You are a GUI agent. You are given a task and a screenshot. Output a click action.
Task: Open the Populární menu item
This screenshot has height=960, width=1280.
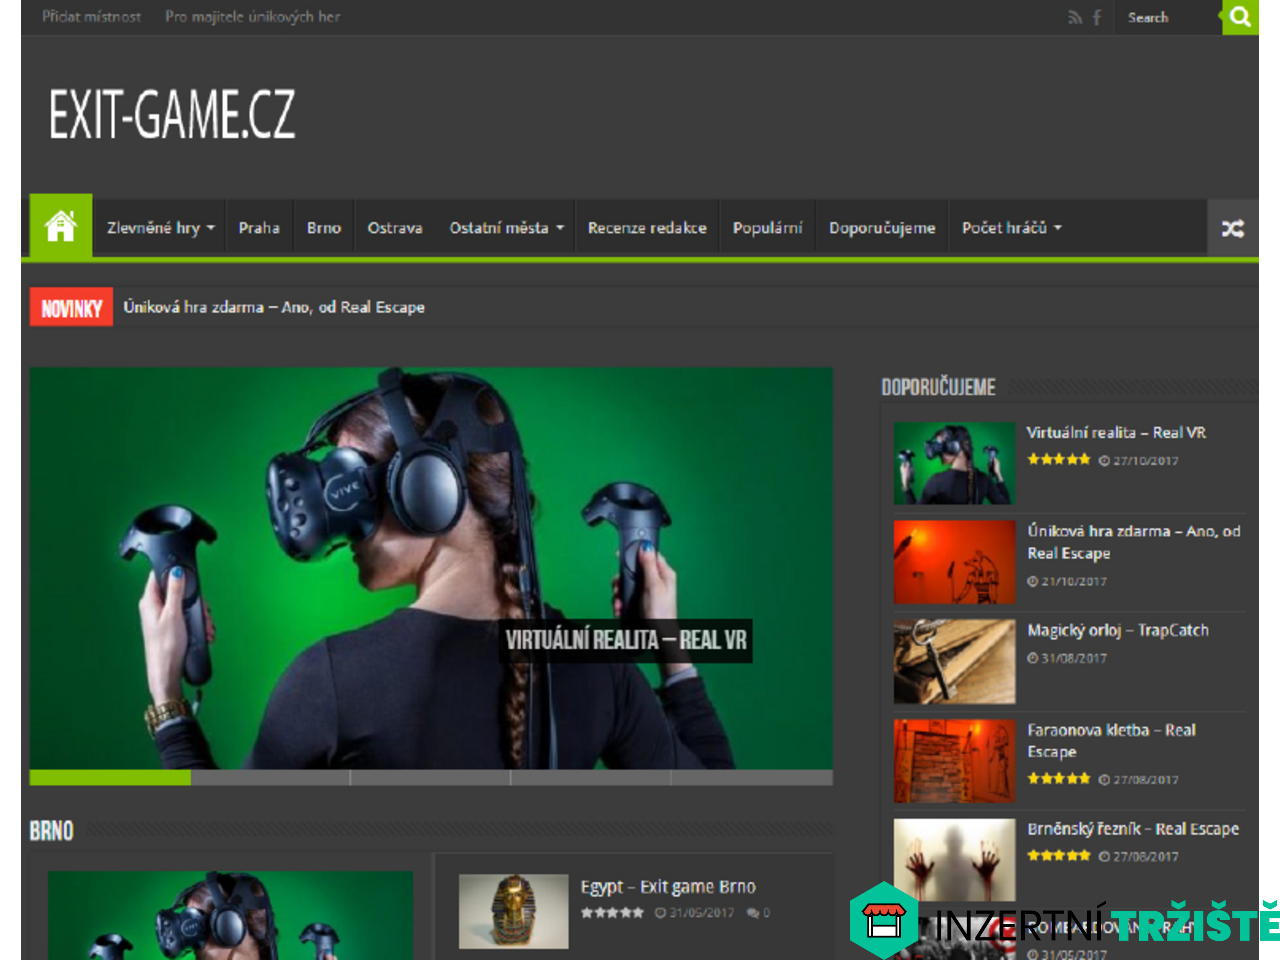pyautogui.click(x=767, y=228)
